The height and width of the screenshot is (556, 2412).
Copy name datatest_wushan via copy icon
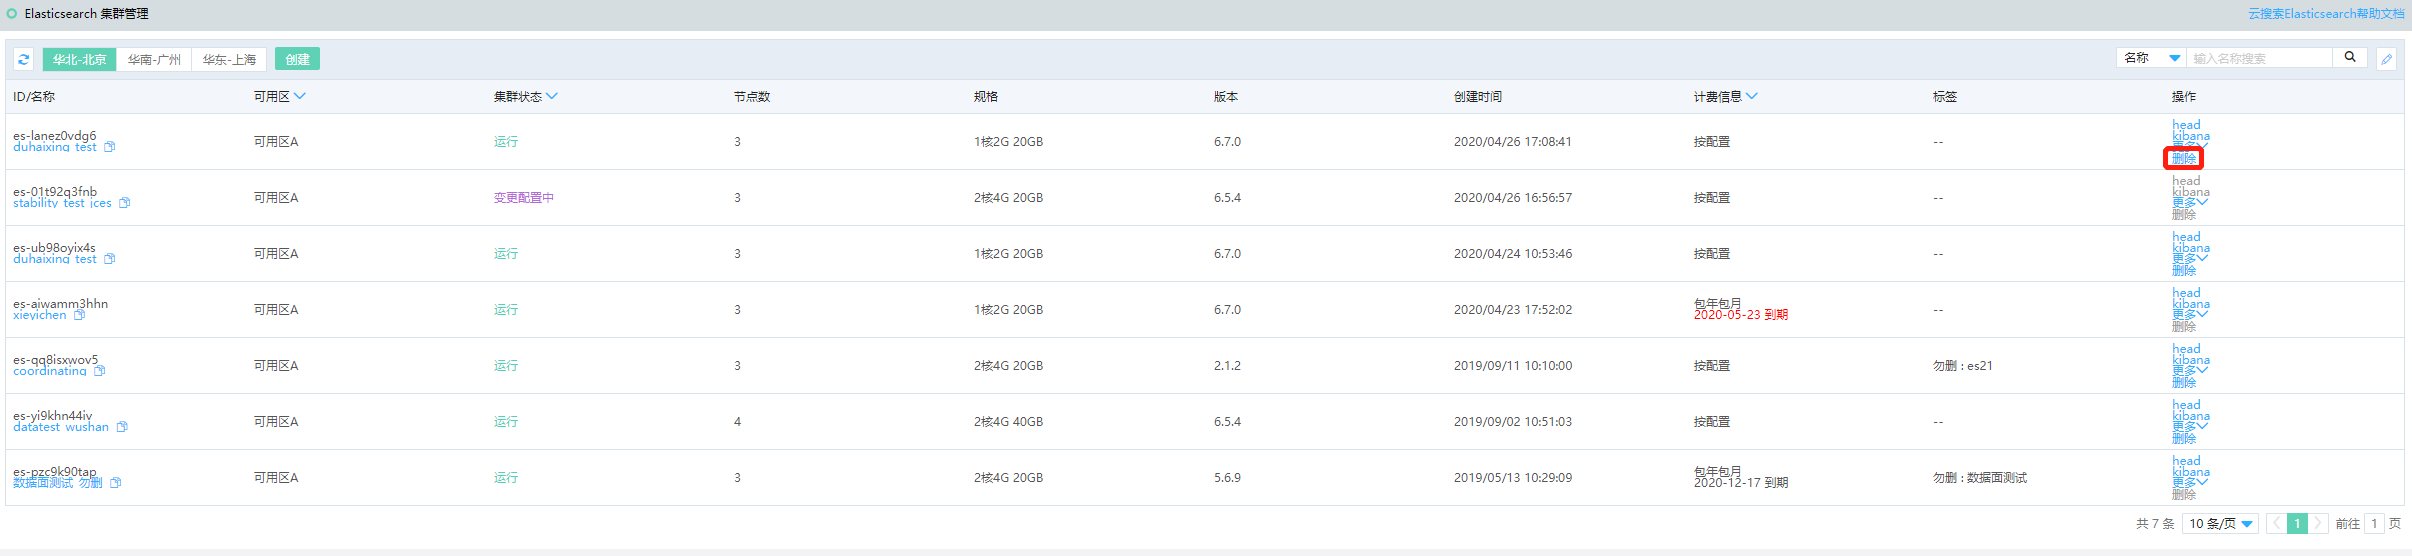click(122, 427)
